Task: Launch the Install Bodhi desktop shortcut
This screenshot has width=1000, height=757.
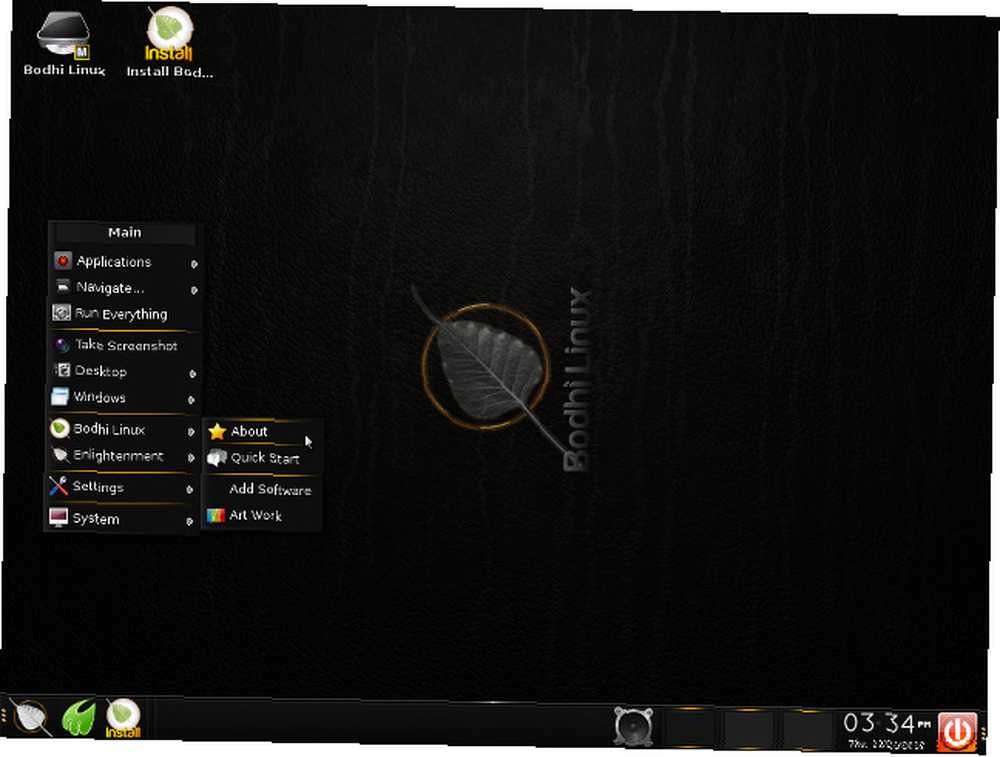Action: point(170,43)
